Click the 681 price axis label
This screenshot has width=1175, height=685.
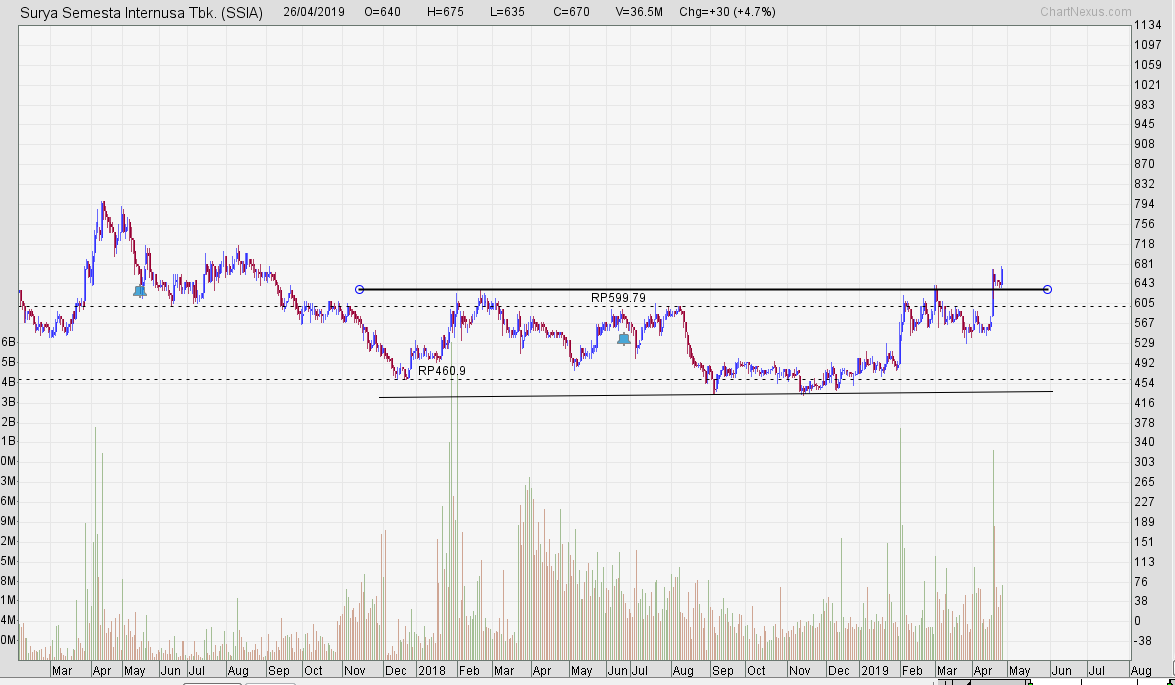(x=1144, y=264)
